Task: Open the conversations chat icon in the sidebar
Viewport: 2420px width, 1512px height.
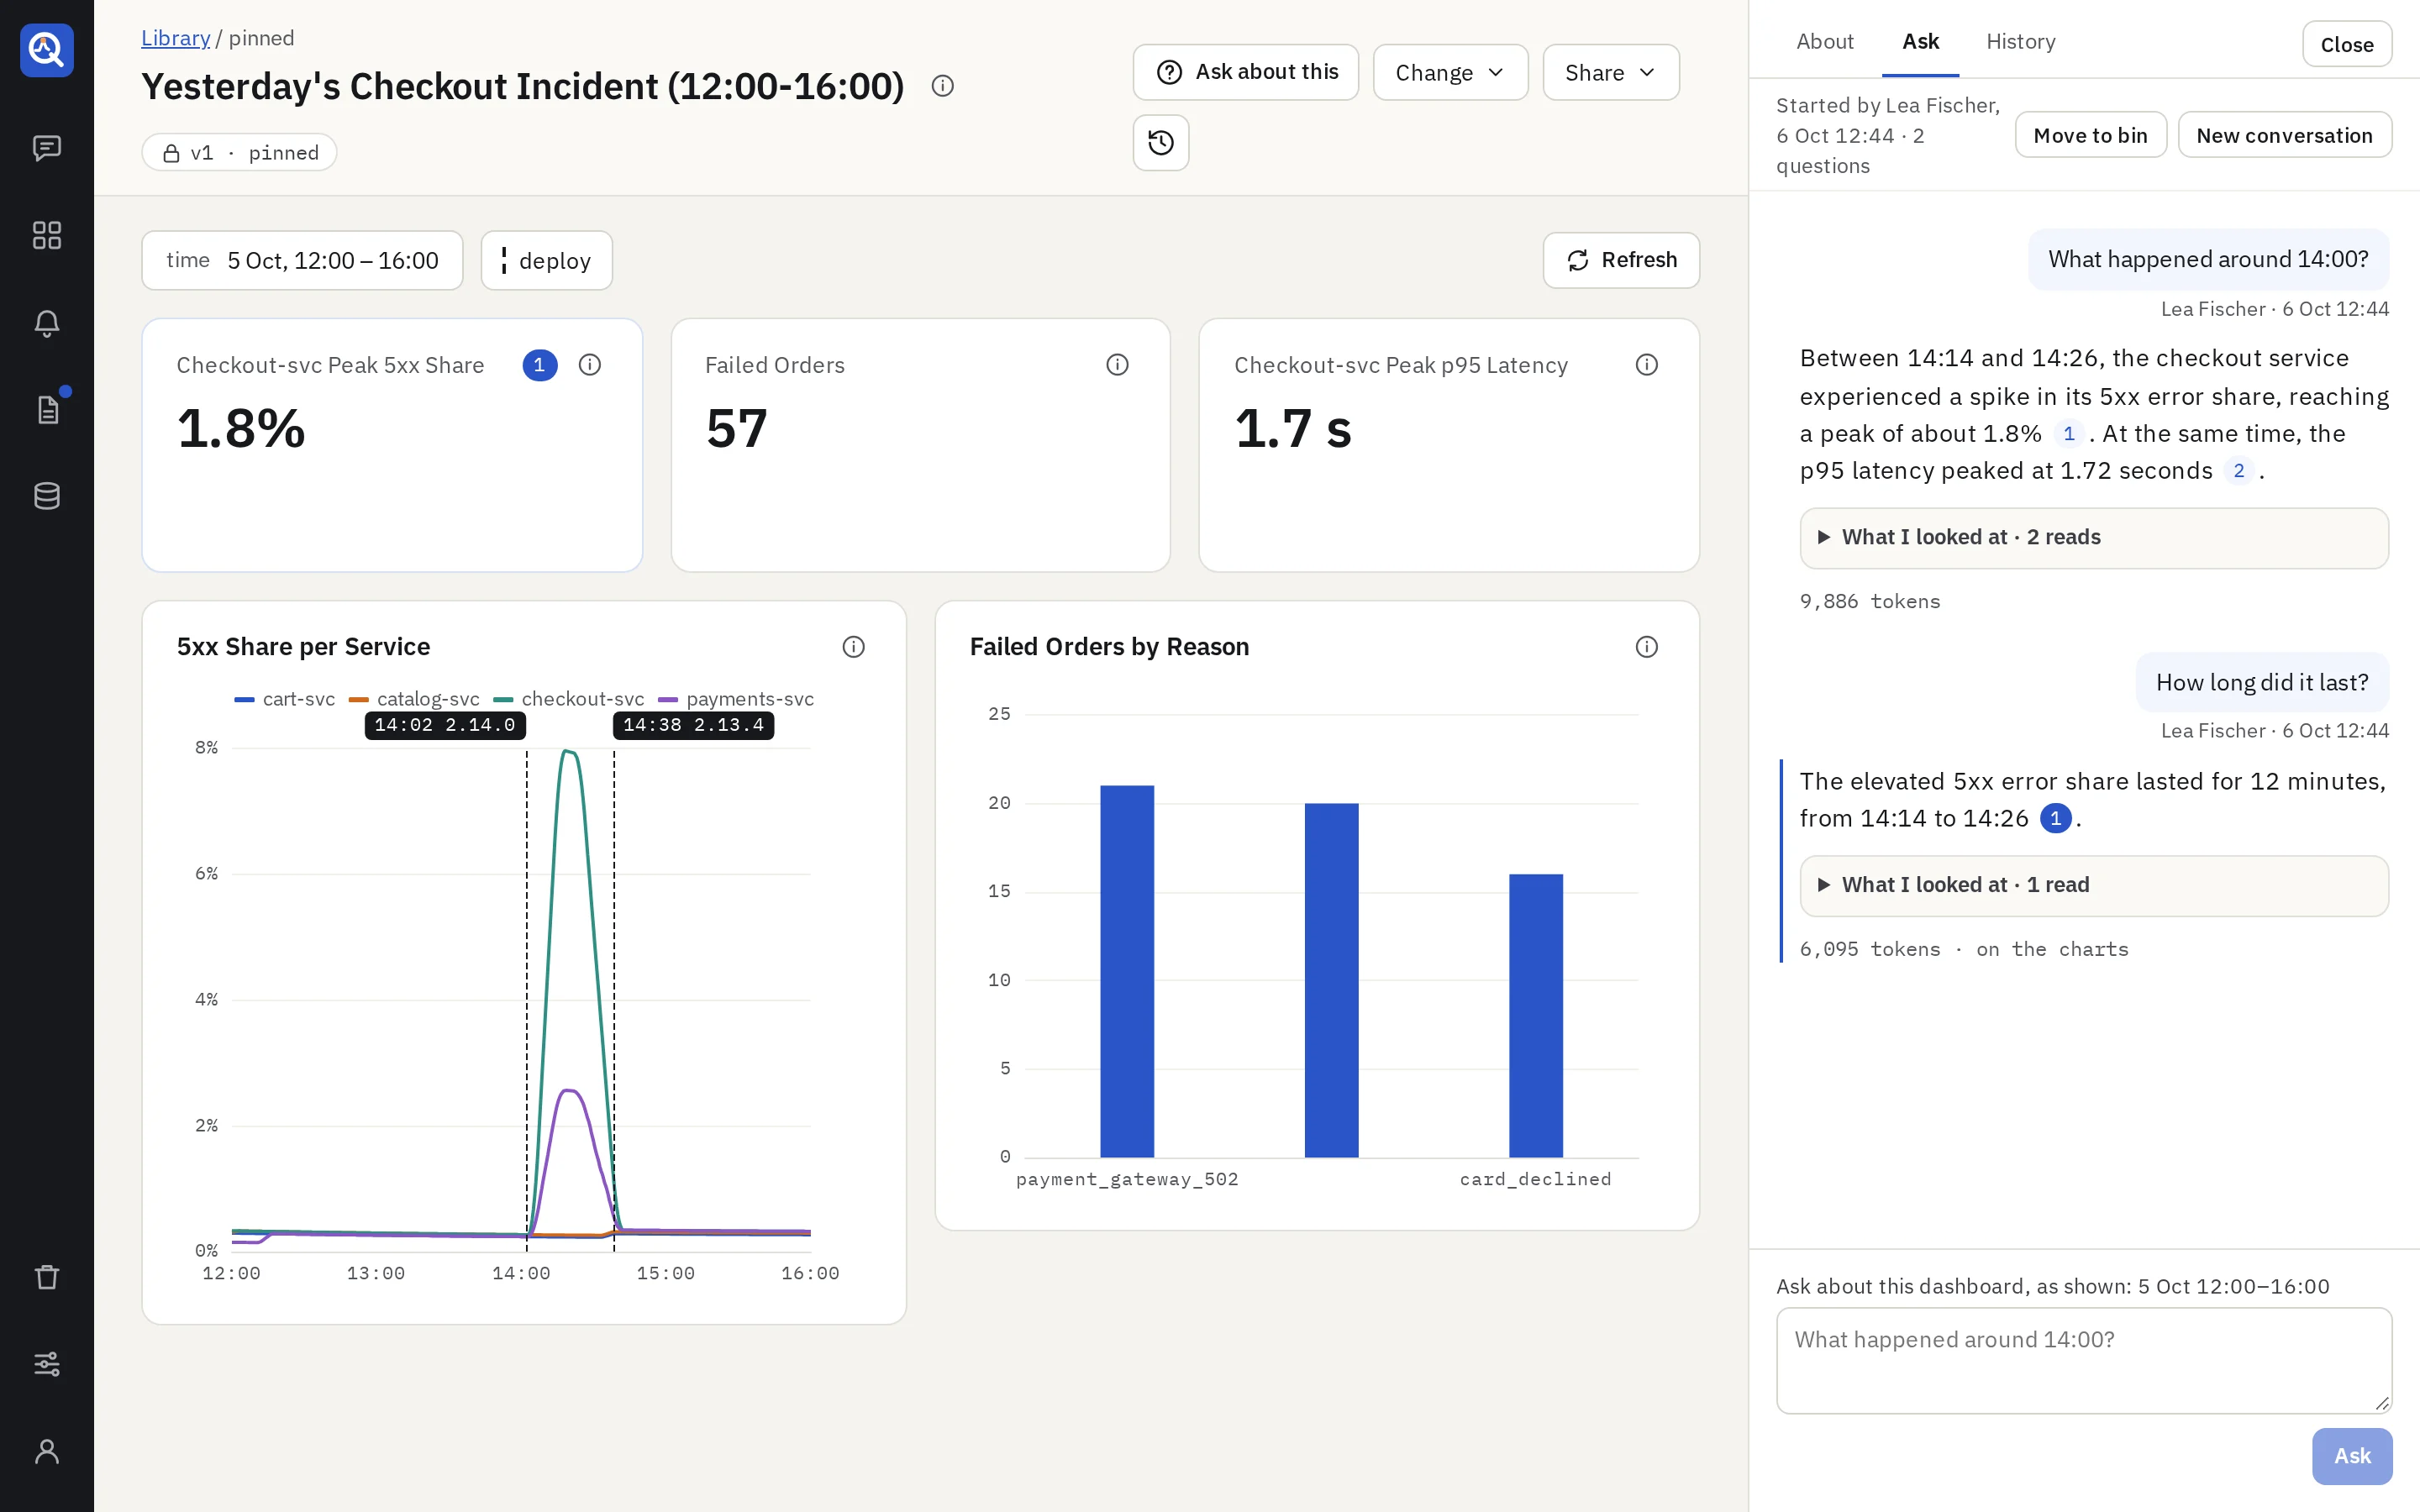Action: click(x=47, y=148)
